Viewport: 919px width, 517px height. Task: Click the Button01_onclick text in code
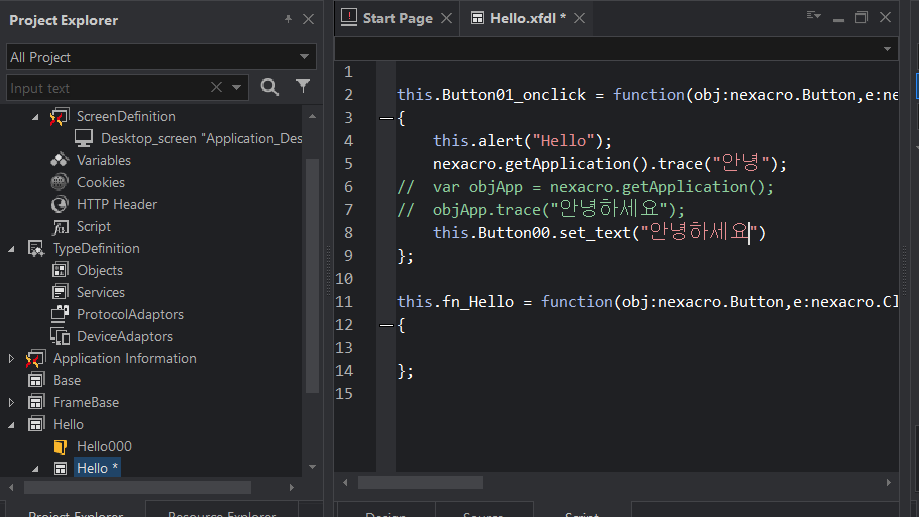[513, 94]
